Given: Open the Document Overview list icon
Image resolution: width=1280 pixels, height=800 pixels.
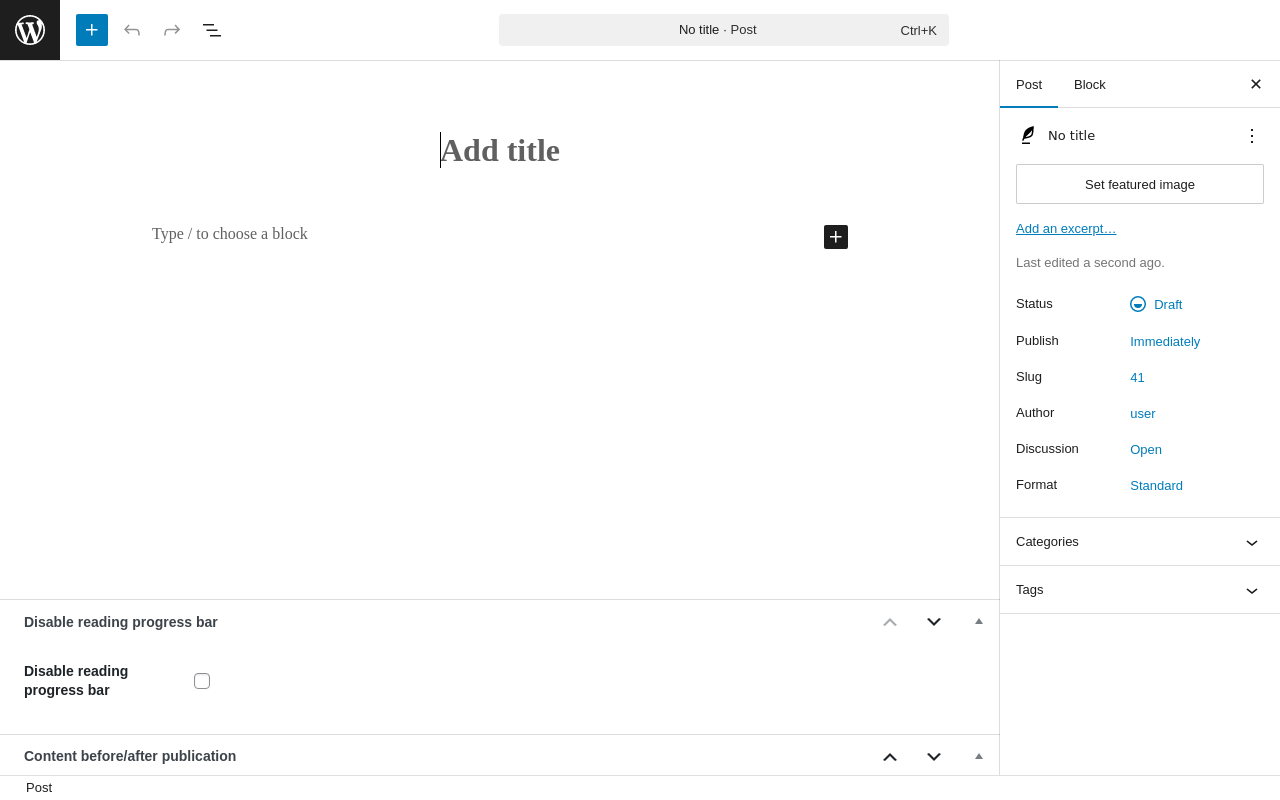Looking at the screenshot, I should click(212, 30).
